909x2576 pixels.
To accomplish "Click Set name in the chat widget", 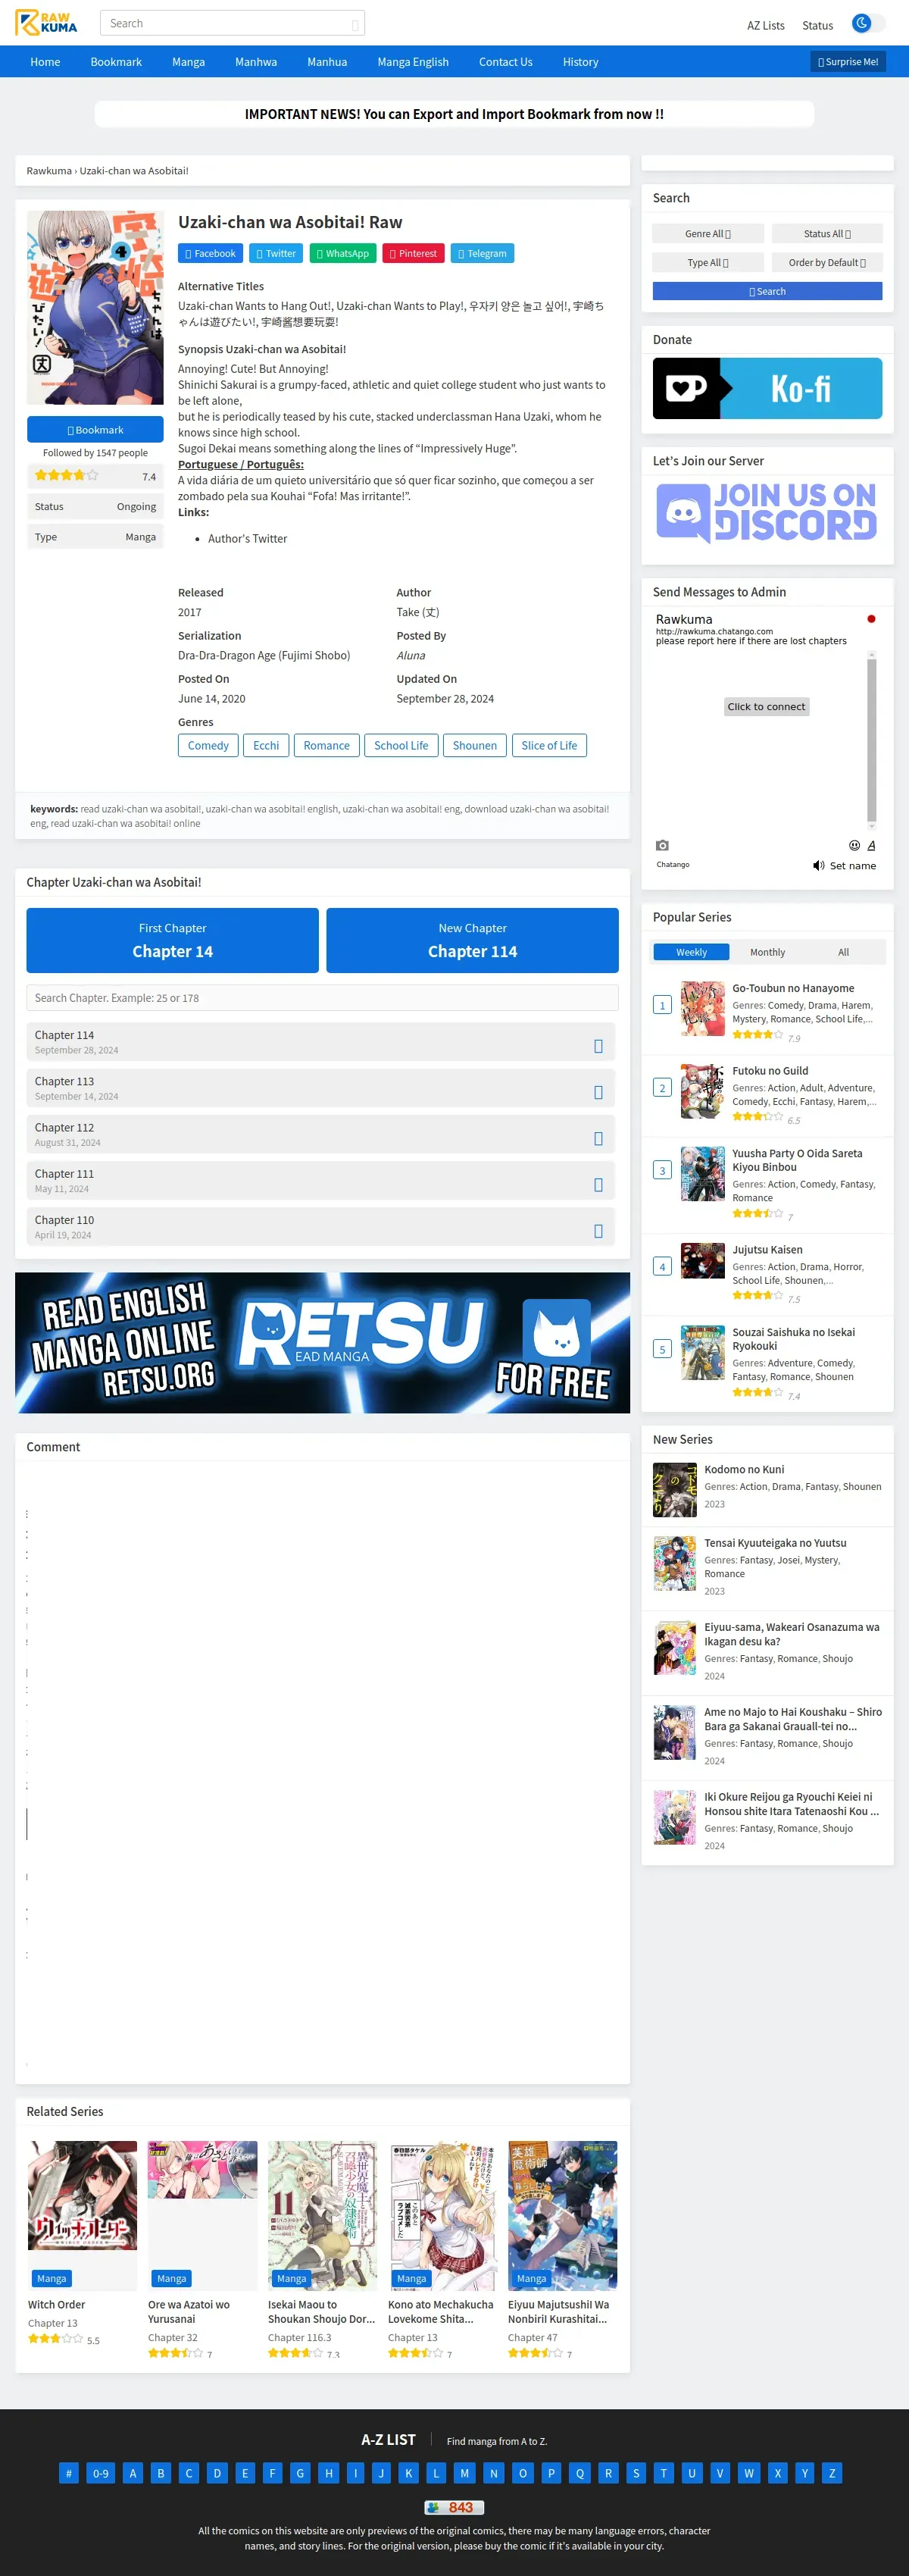I will (853, 867).
